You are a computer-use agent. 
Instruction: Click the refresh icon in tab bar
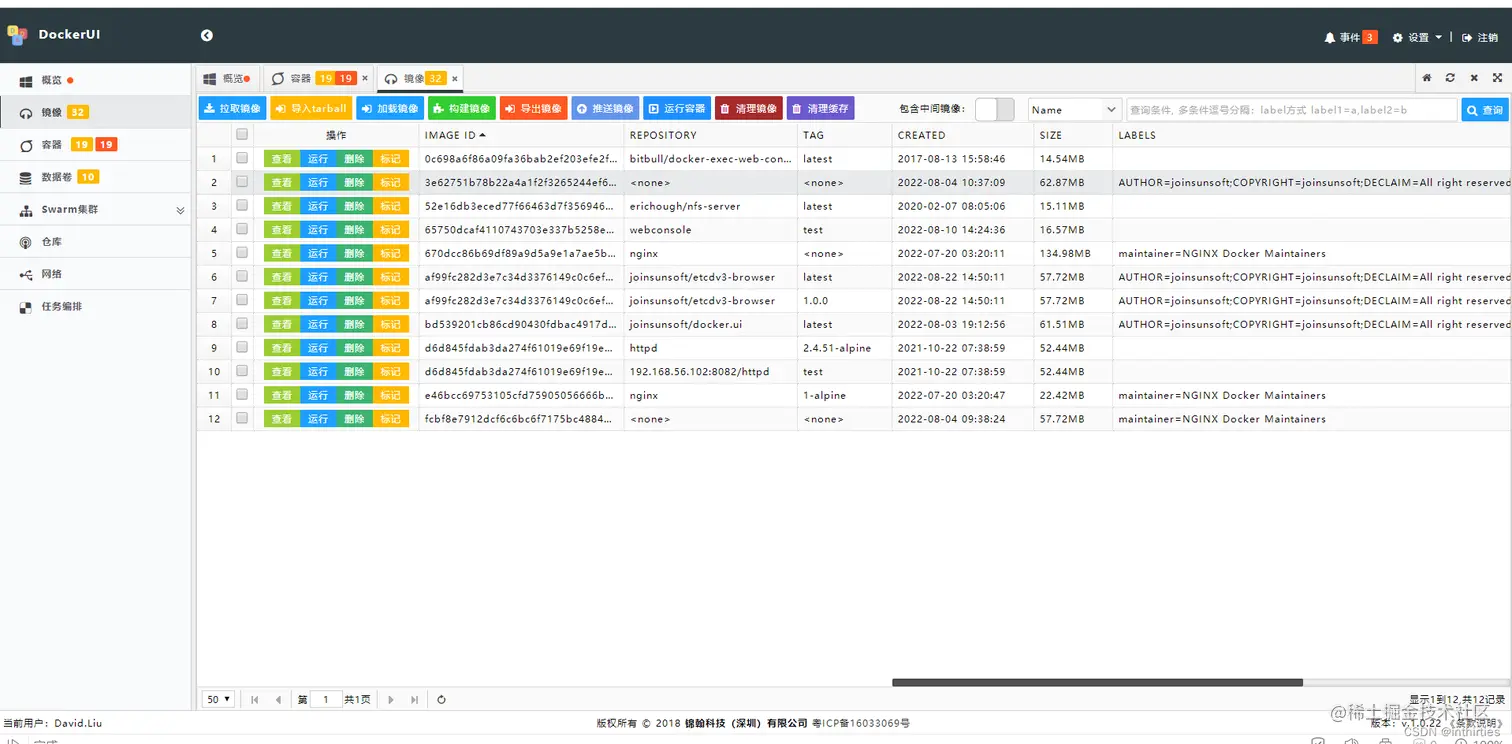[x=1450, y=77]
